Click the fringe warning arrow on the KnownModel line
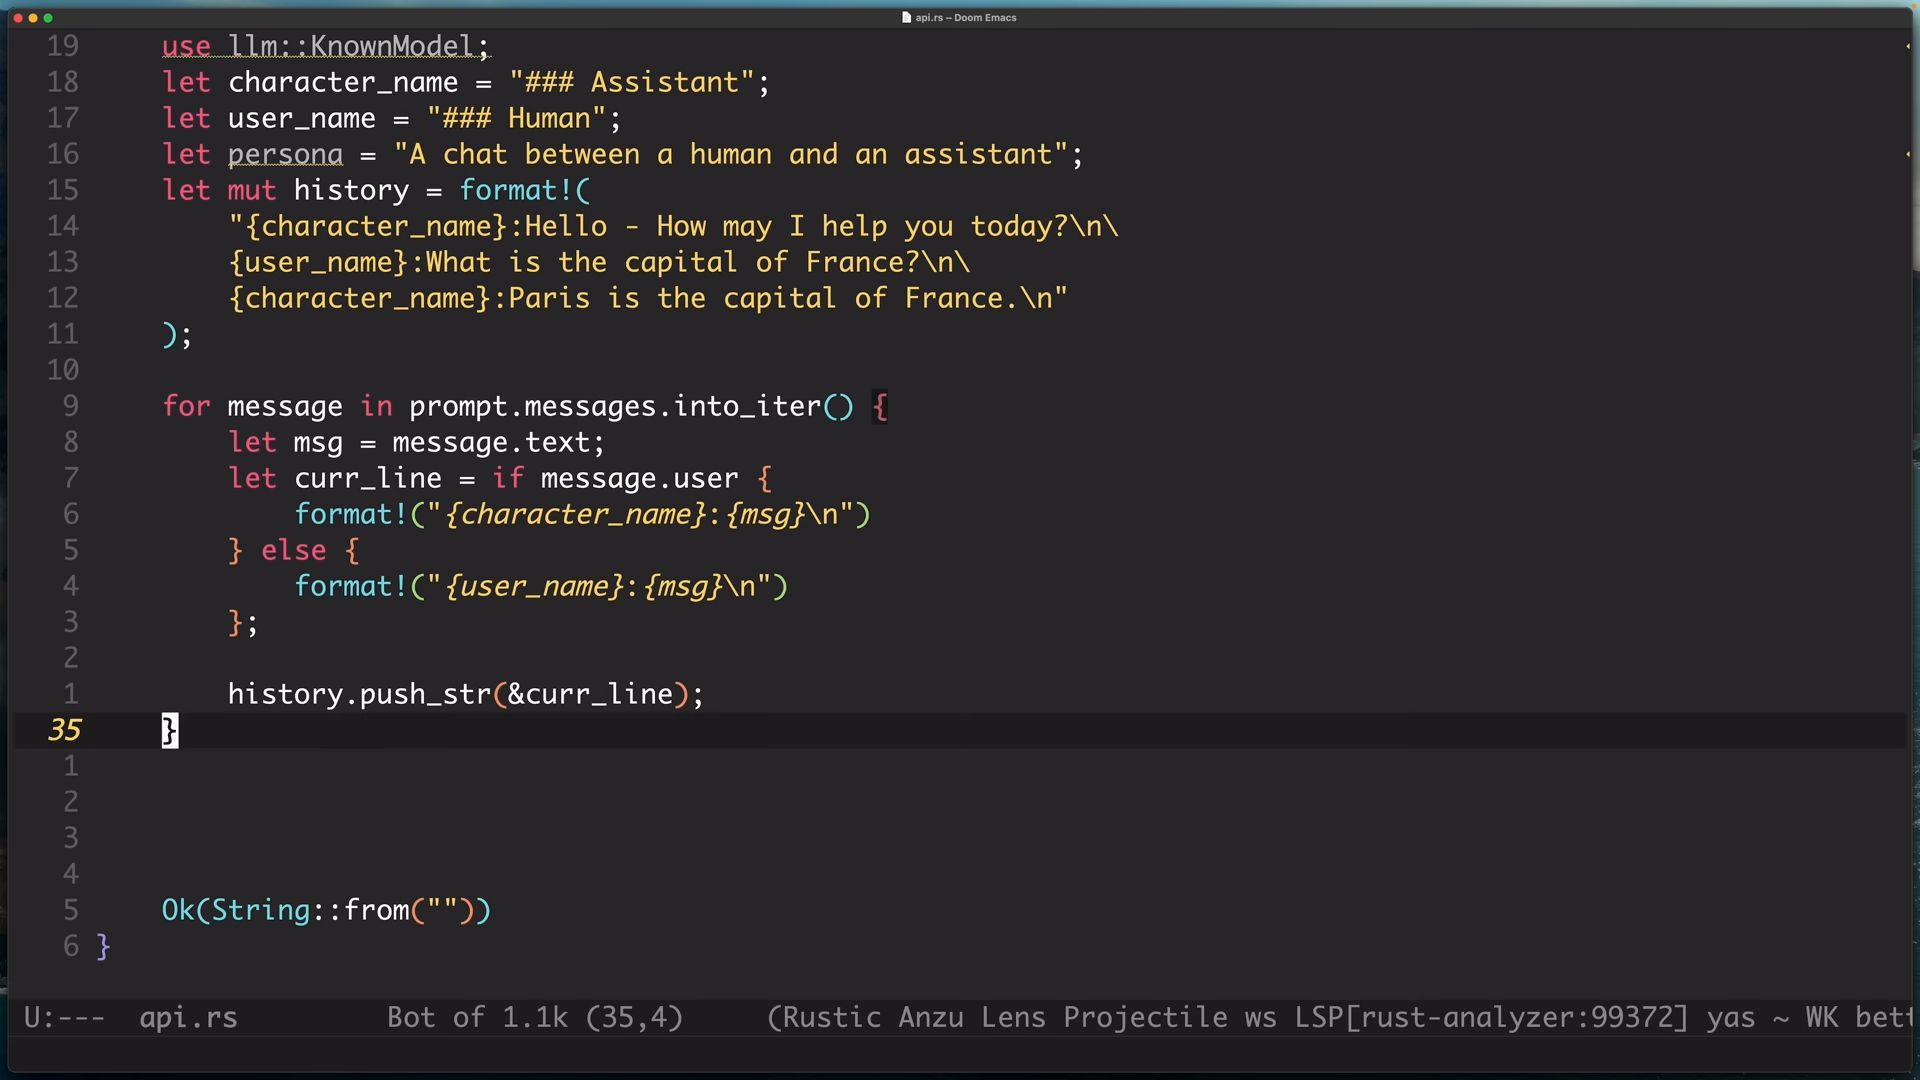1920x1080 pixels. 1908,46
